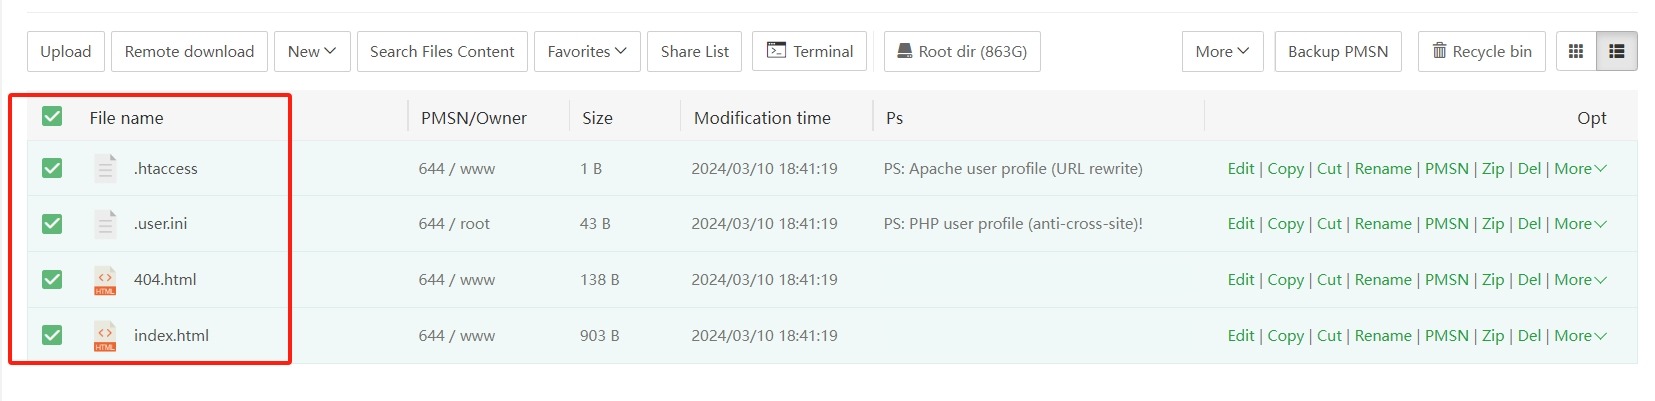Open the Recycle bin
The height and width of the screenshot is (401, 1655).
(x=1482, y=51)
